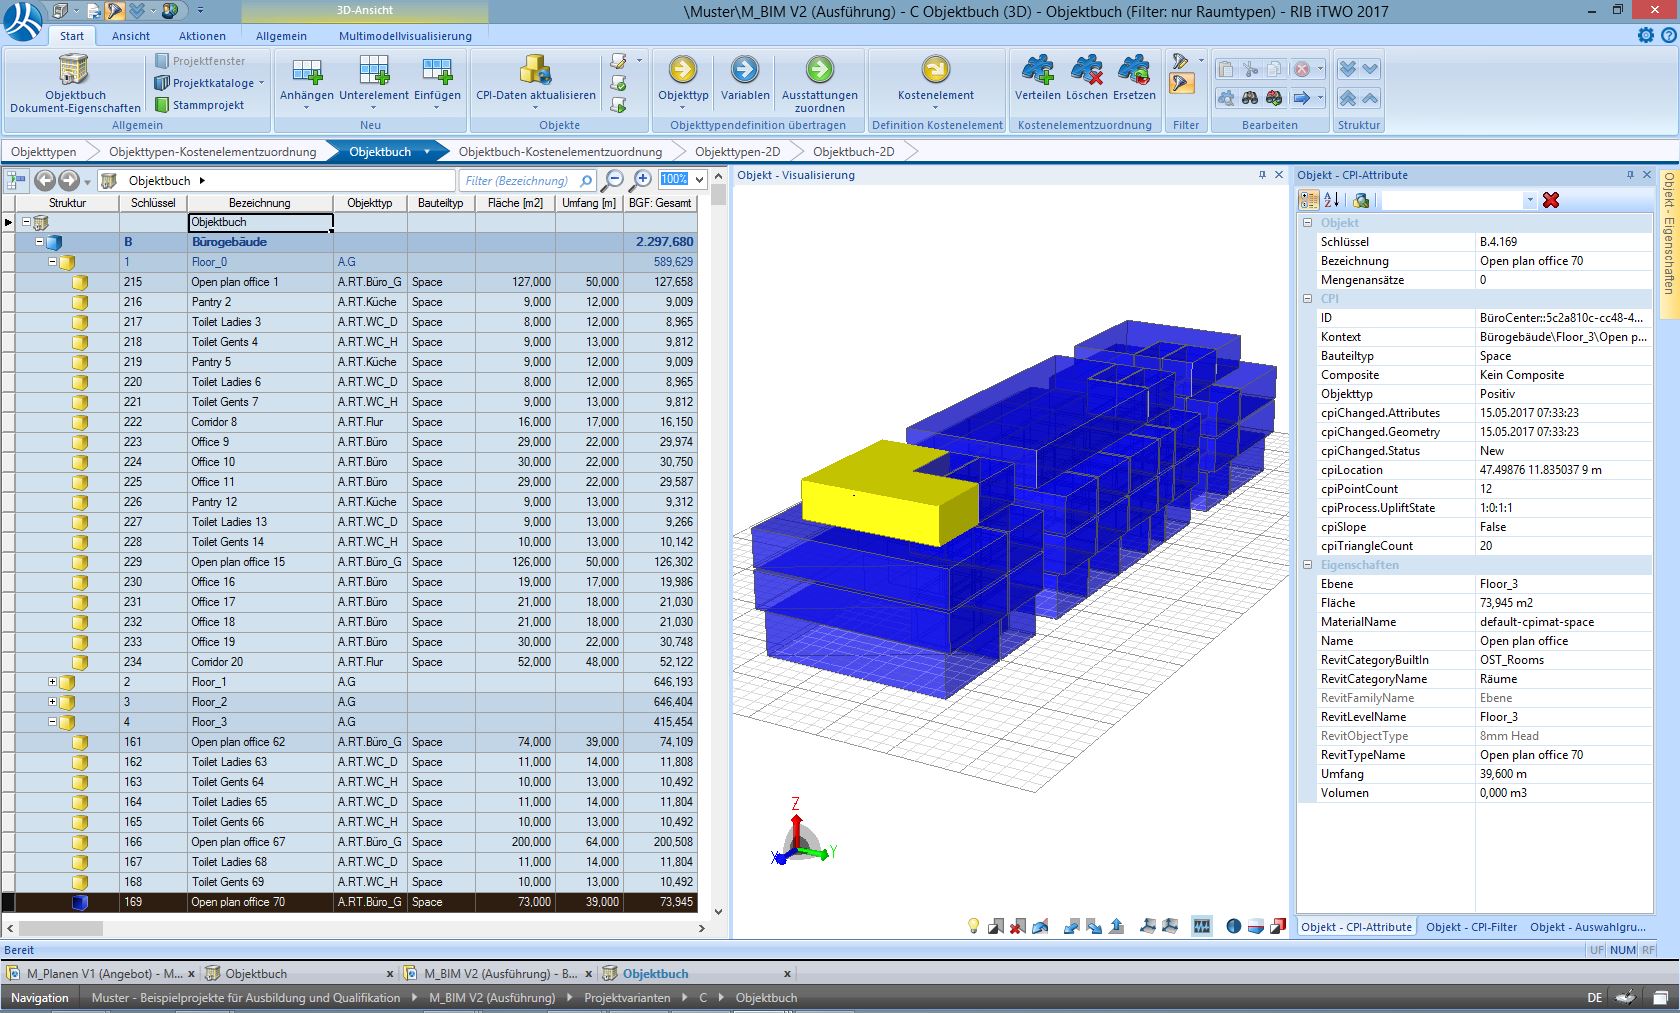Image resolution: width=1680 pixels, height=1013 pixels.
Task: Open the zoom percentage dropdown
Action: 700,180
